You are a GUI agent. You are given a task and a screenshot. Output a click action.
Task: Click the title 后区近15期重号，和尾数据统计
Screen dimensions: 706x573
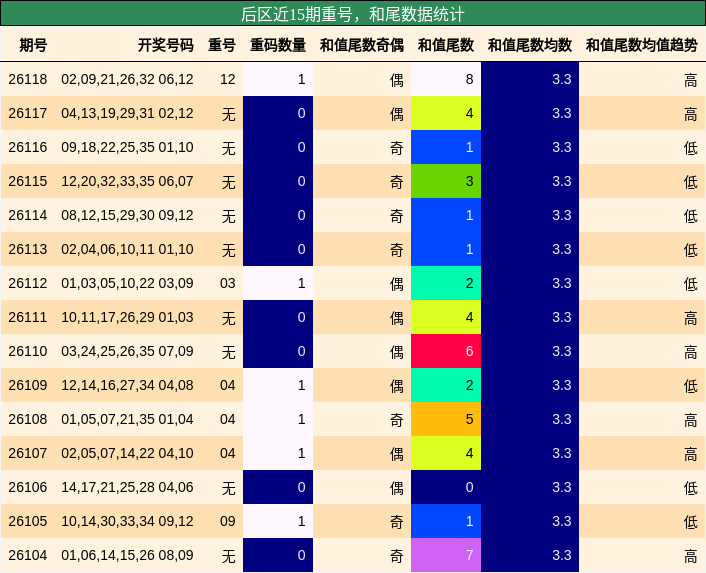click(x=352, y=14)
